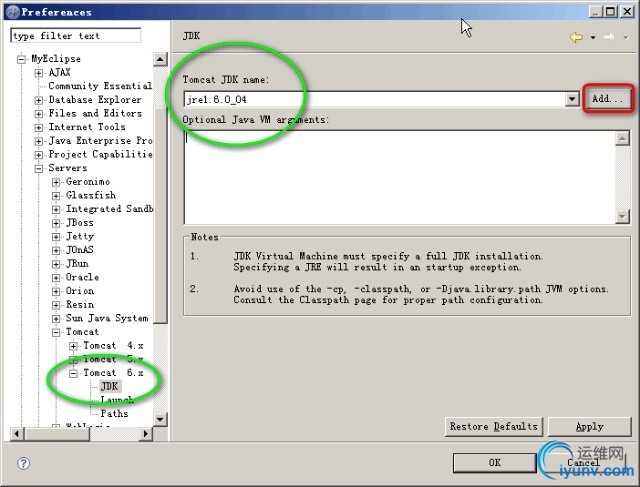Expand the JBoss server node
The width and height of the screenshot is (640, 487).
[x=56, y=223]
